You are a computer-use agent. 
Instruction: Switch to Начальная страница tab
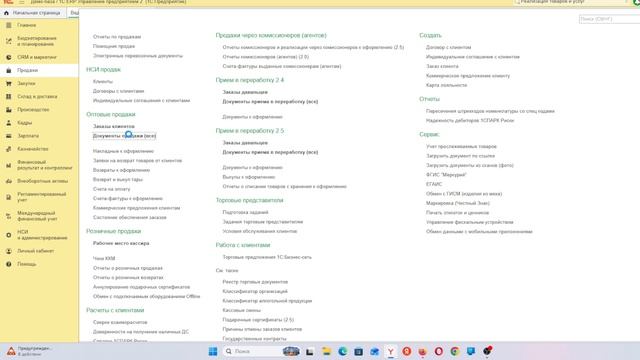(33, 13)
